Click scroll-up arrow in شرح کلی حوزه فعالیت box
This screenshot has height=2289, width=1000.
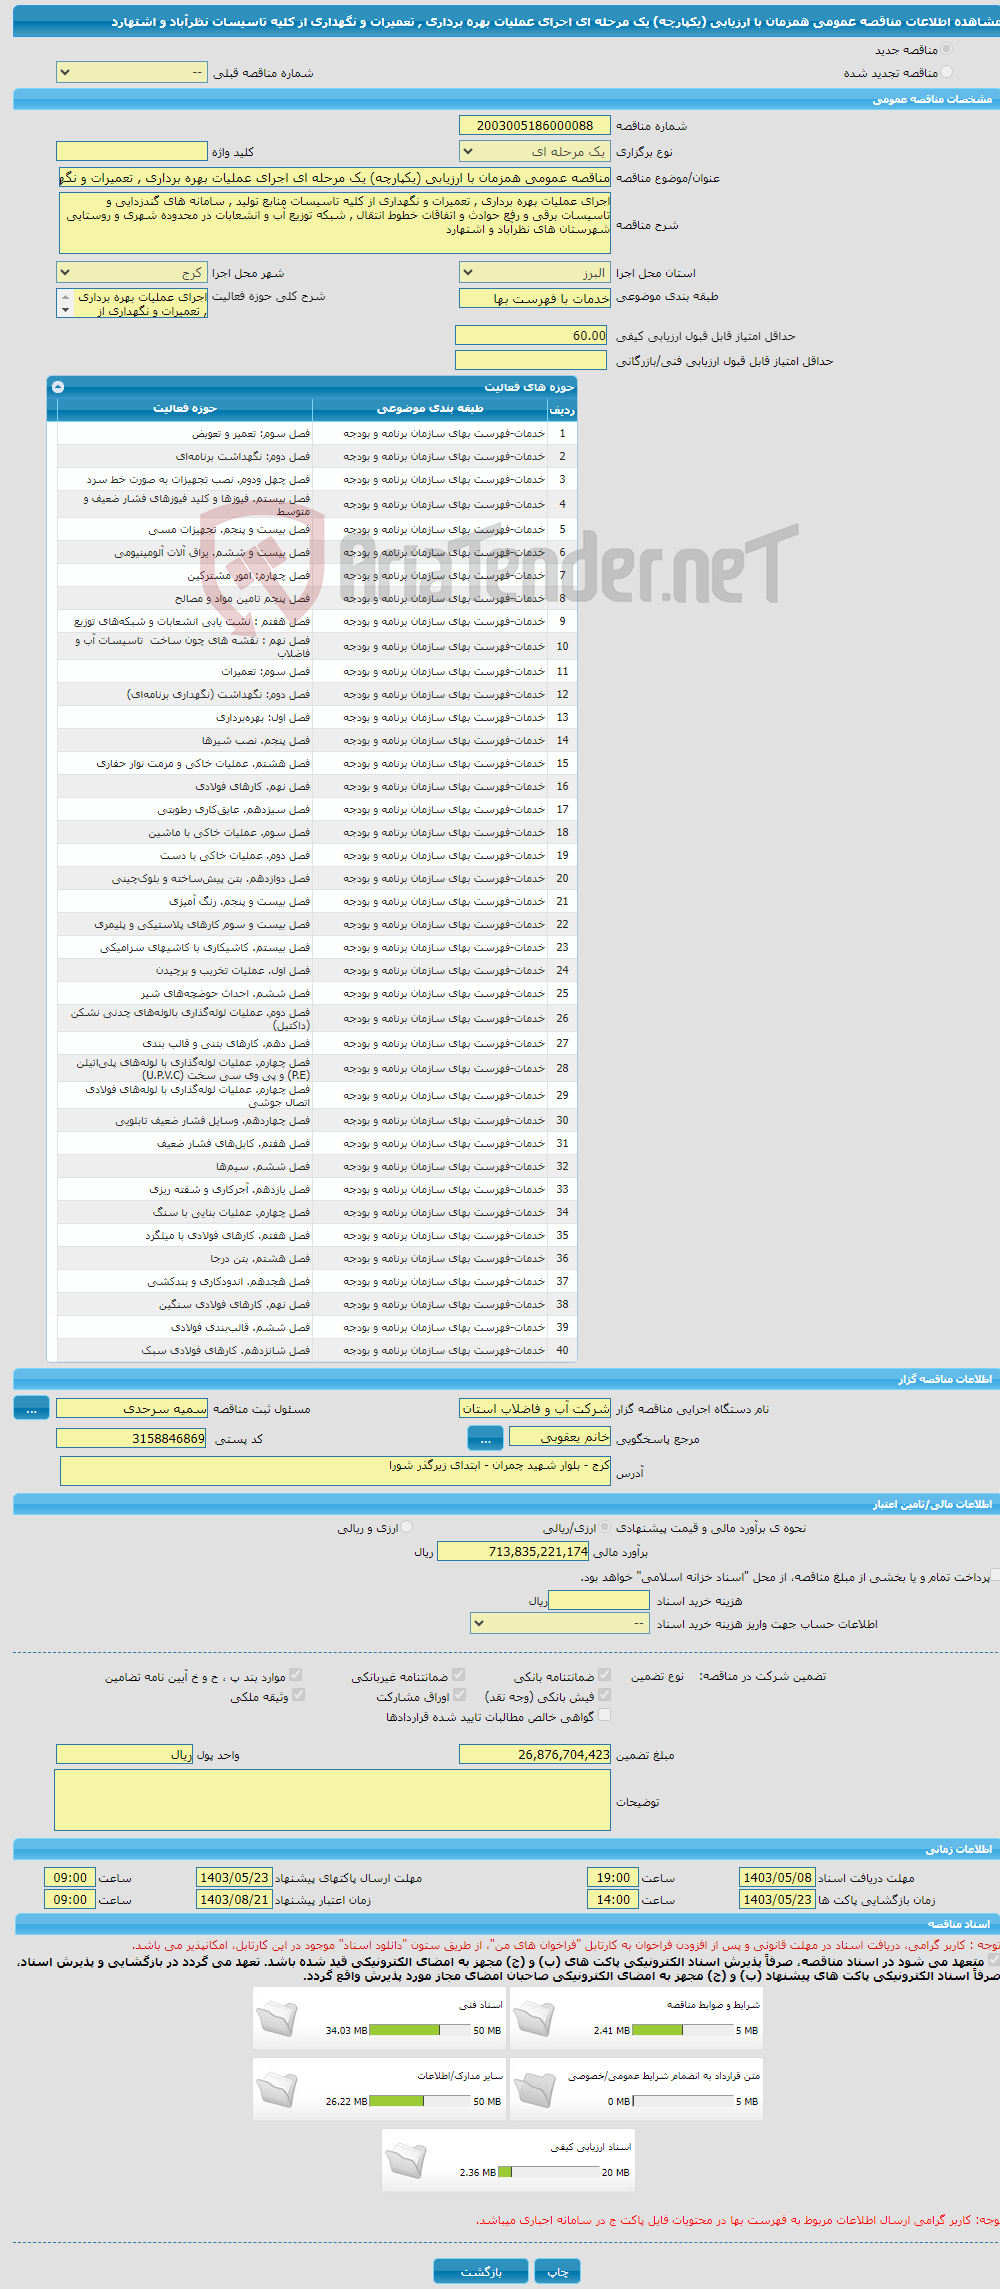point(66,297)
